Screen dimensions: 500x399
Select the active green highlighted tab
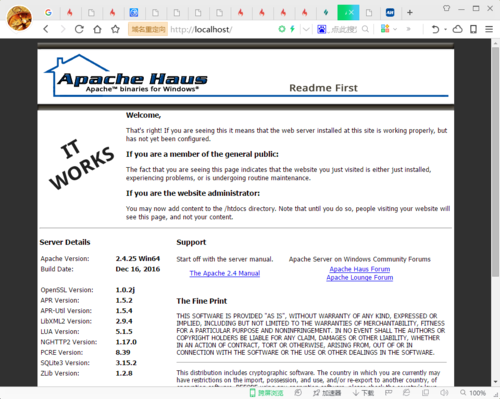(x=348, y=13)
